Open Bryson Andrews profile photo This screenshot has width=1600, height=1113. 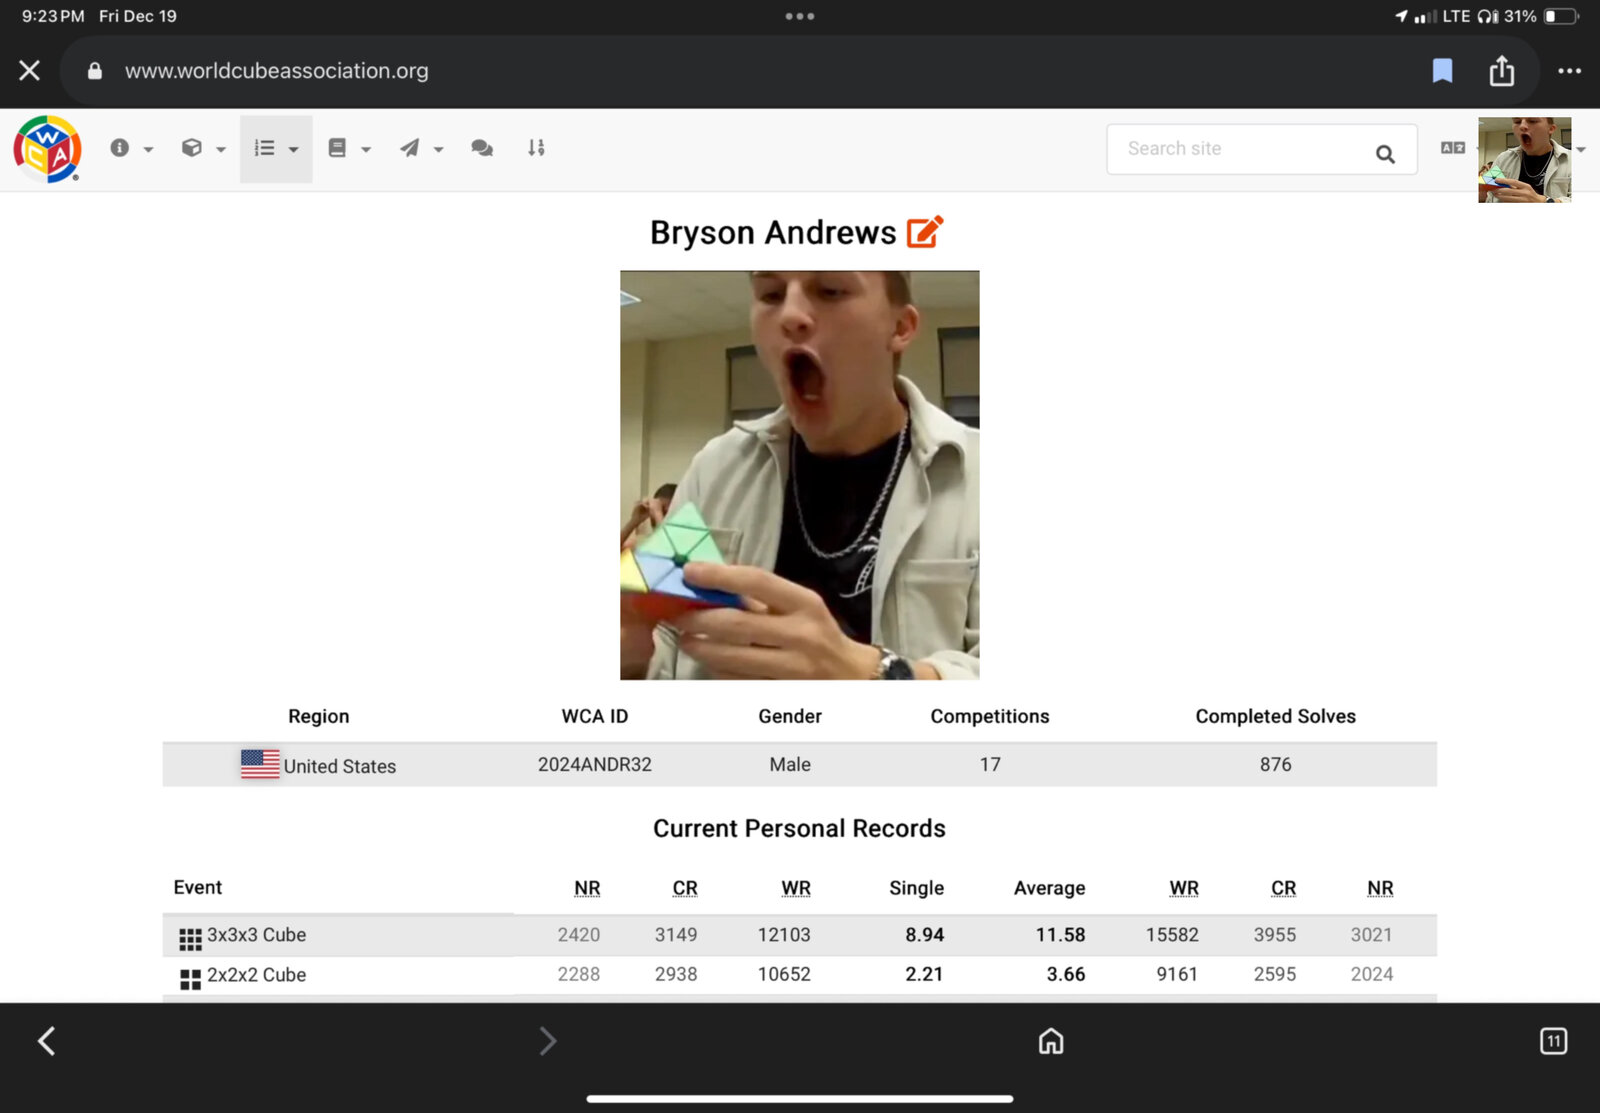[x=800, y=475]
